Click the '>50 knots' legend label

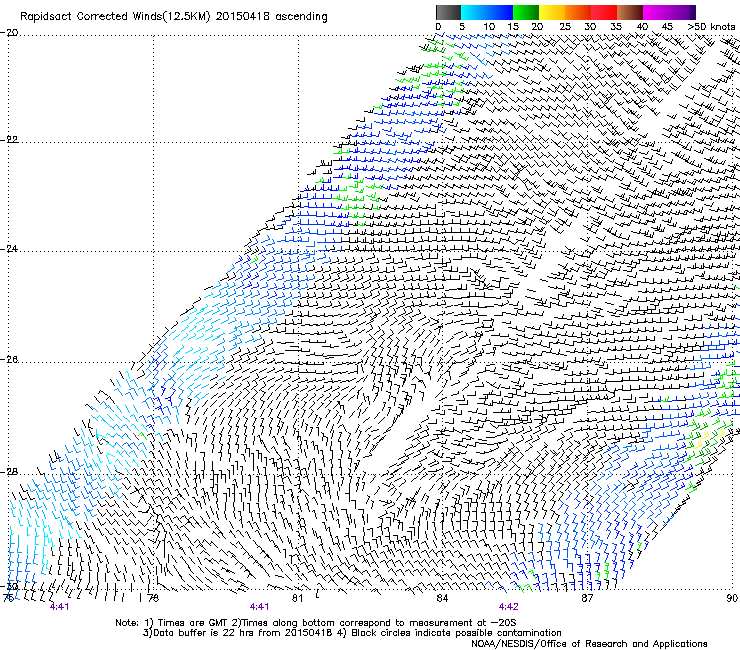711,27
